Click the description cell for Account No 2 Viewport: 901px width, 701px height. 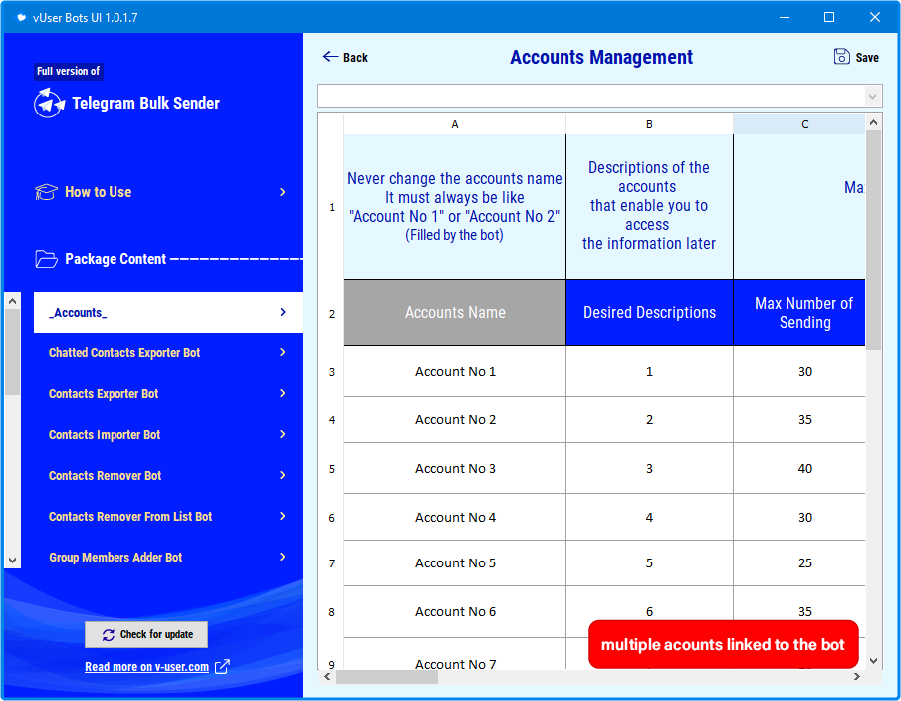(649, 420)
